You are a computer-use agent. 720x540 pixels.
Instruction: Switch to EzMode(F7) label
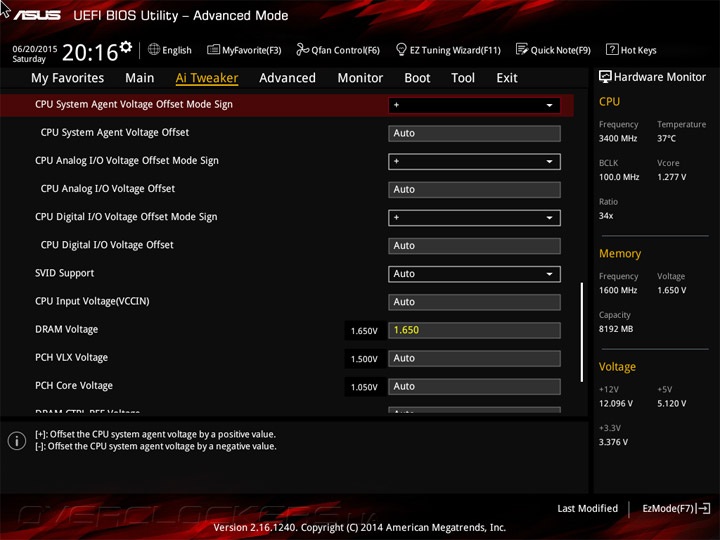pyautogui.click(x=668, y=508)
